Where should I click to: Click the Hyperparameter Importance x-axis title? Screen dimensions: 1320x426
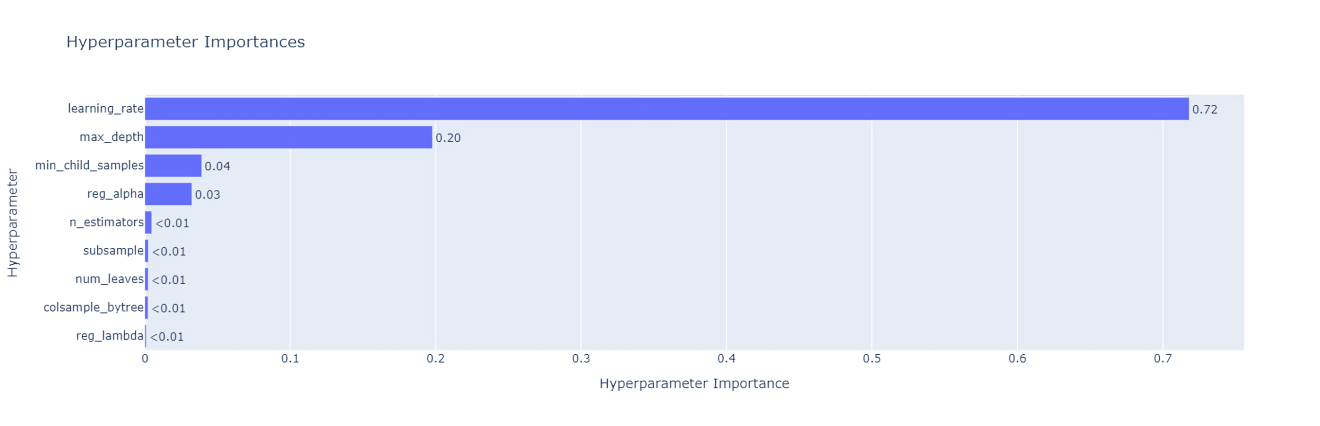694,384
